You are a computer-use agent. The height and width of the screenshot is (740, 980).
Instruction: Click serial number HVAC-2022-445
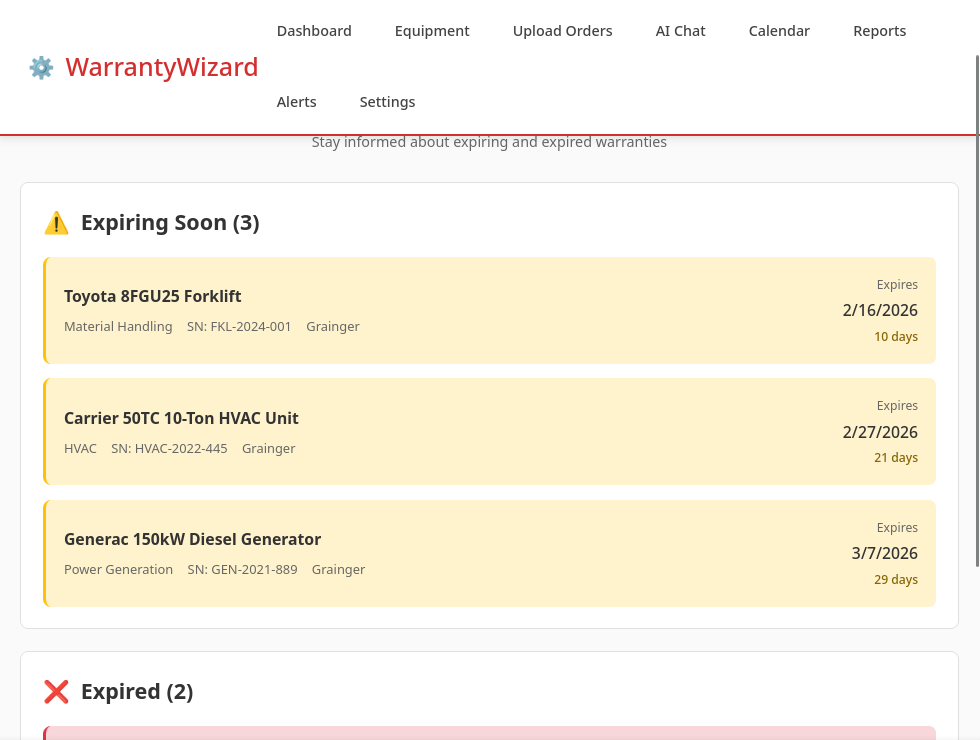(169, 449)
